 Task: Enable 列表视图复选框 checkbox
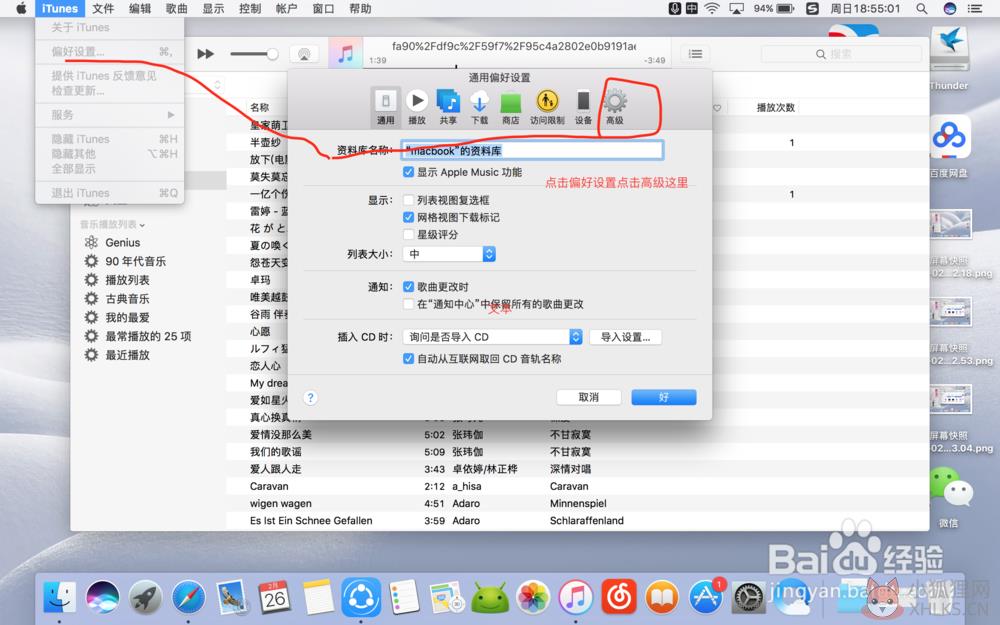(x=408, y=200)
